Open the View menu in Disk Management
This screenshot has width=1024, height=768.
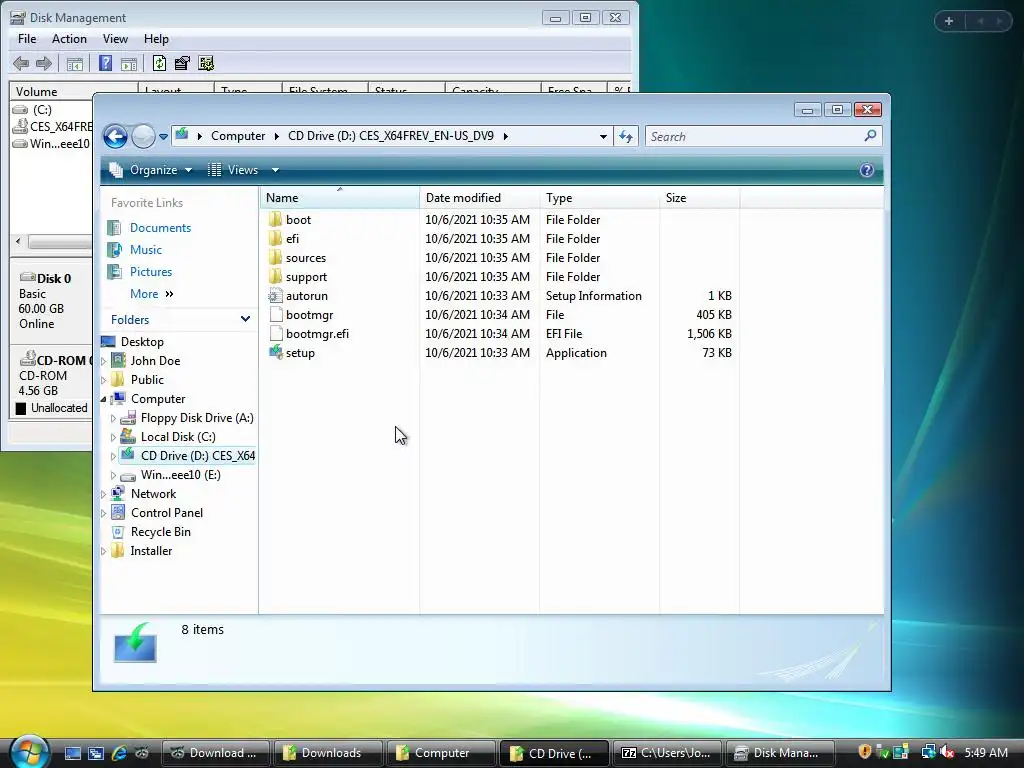click(115, 39)
